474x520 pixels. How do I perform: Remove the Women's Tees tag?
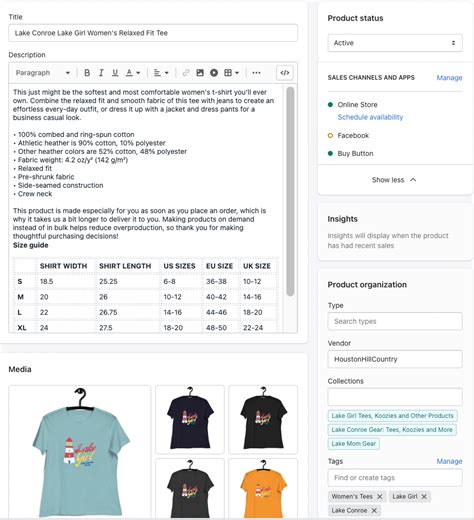click(x=380, y=496)
